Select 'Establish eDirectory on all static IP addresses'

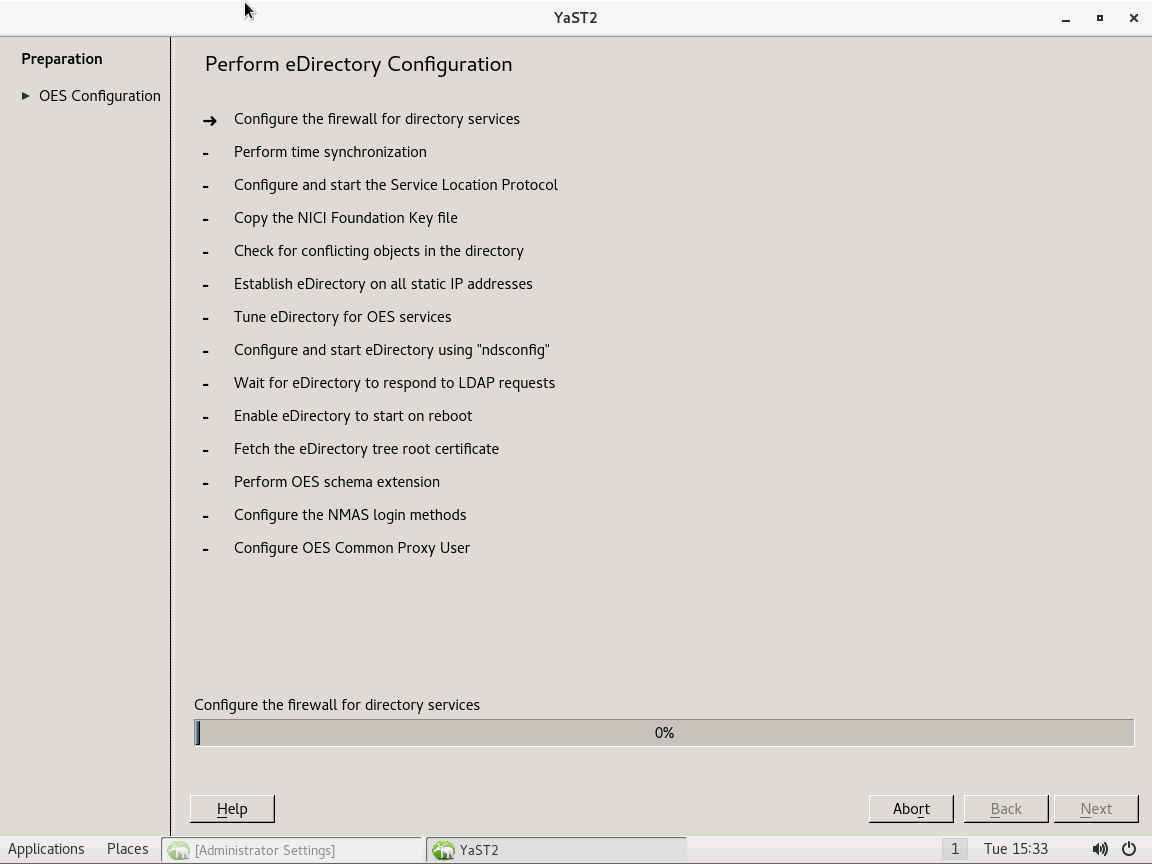click(383, 284)
